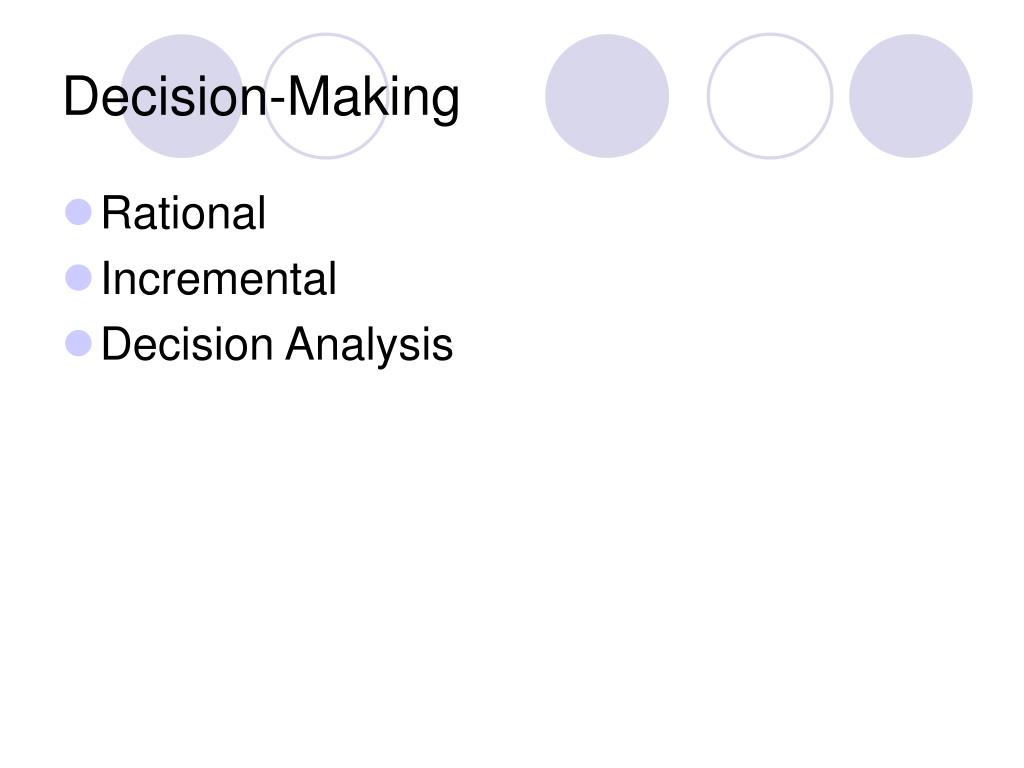The height and width of the screenshot is (768, 1024).
Task: Select the filled circle behind the word "Decision" in the title
Action: [182, 96]
